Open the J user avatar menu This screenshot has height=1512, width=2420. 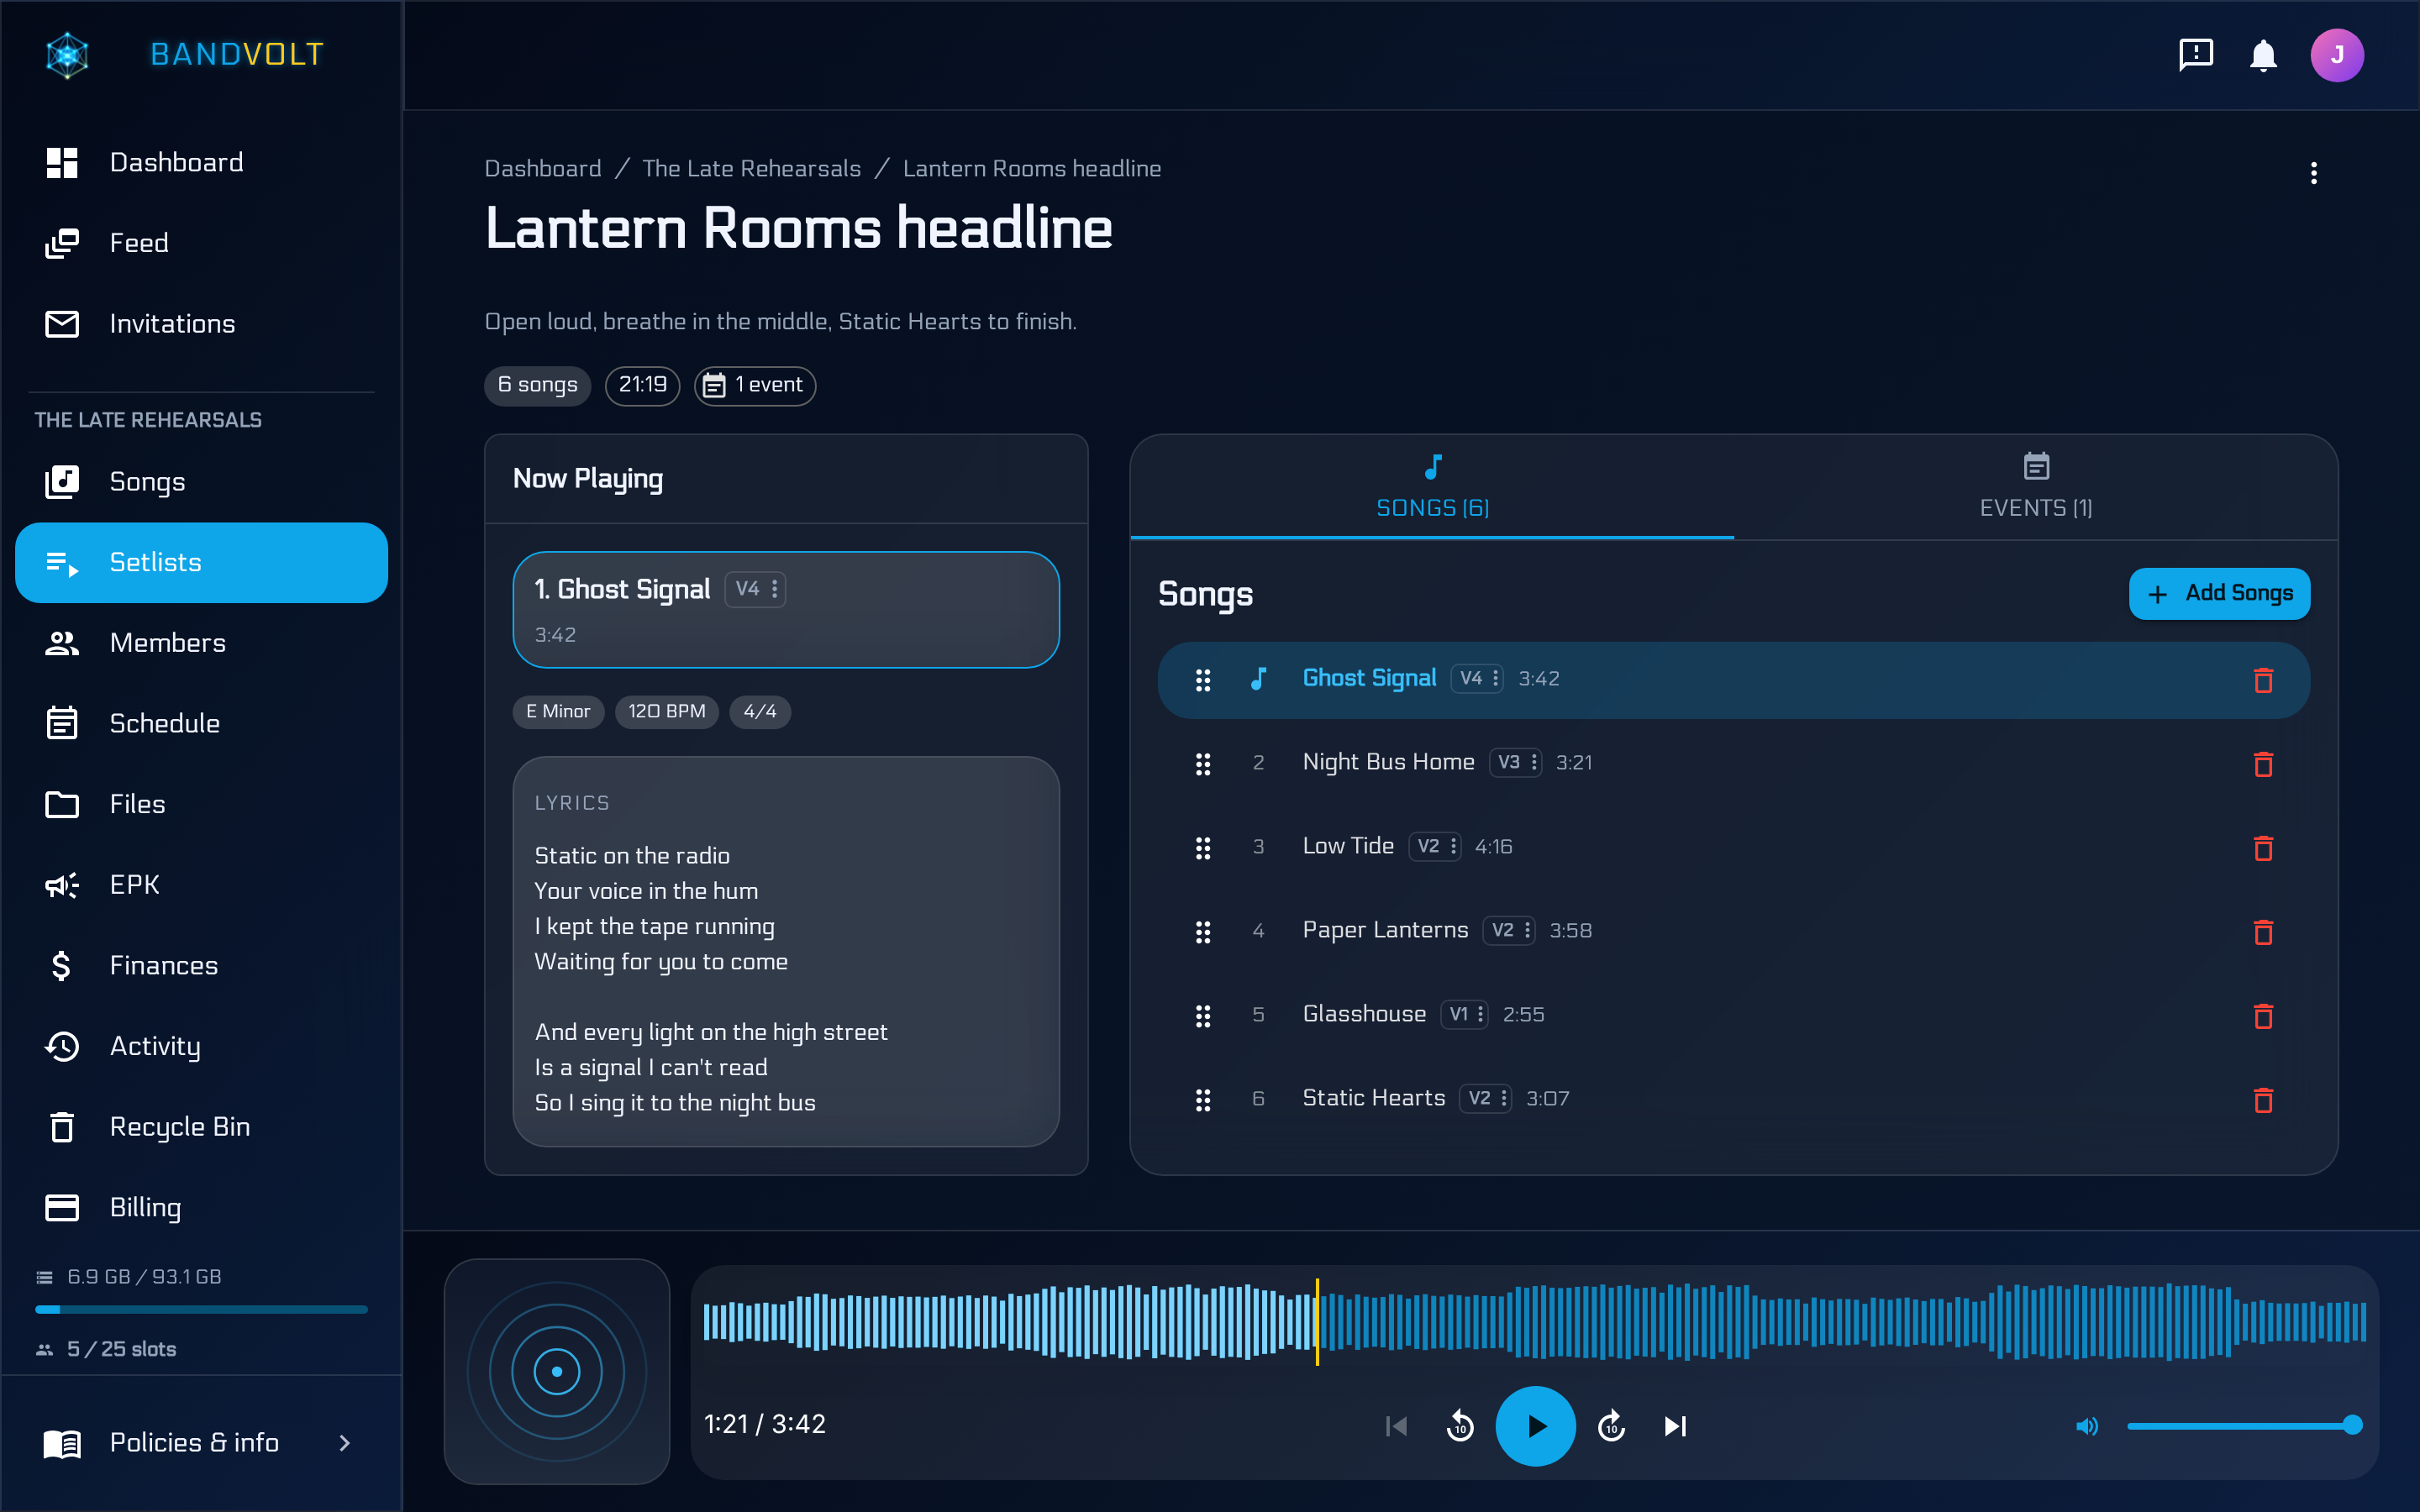2336,54
